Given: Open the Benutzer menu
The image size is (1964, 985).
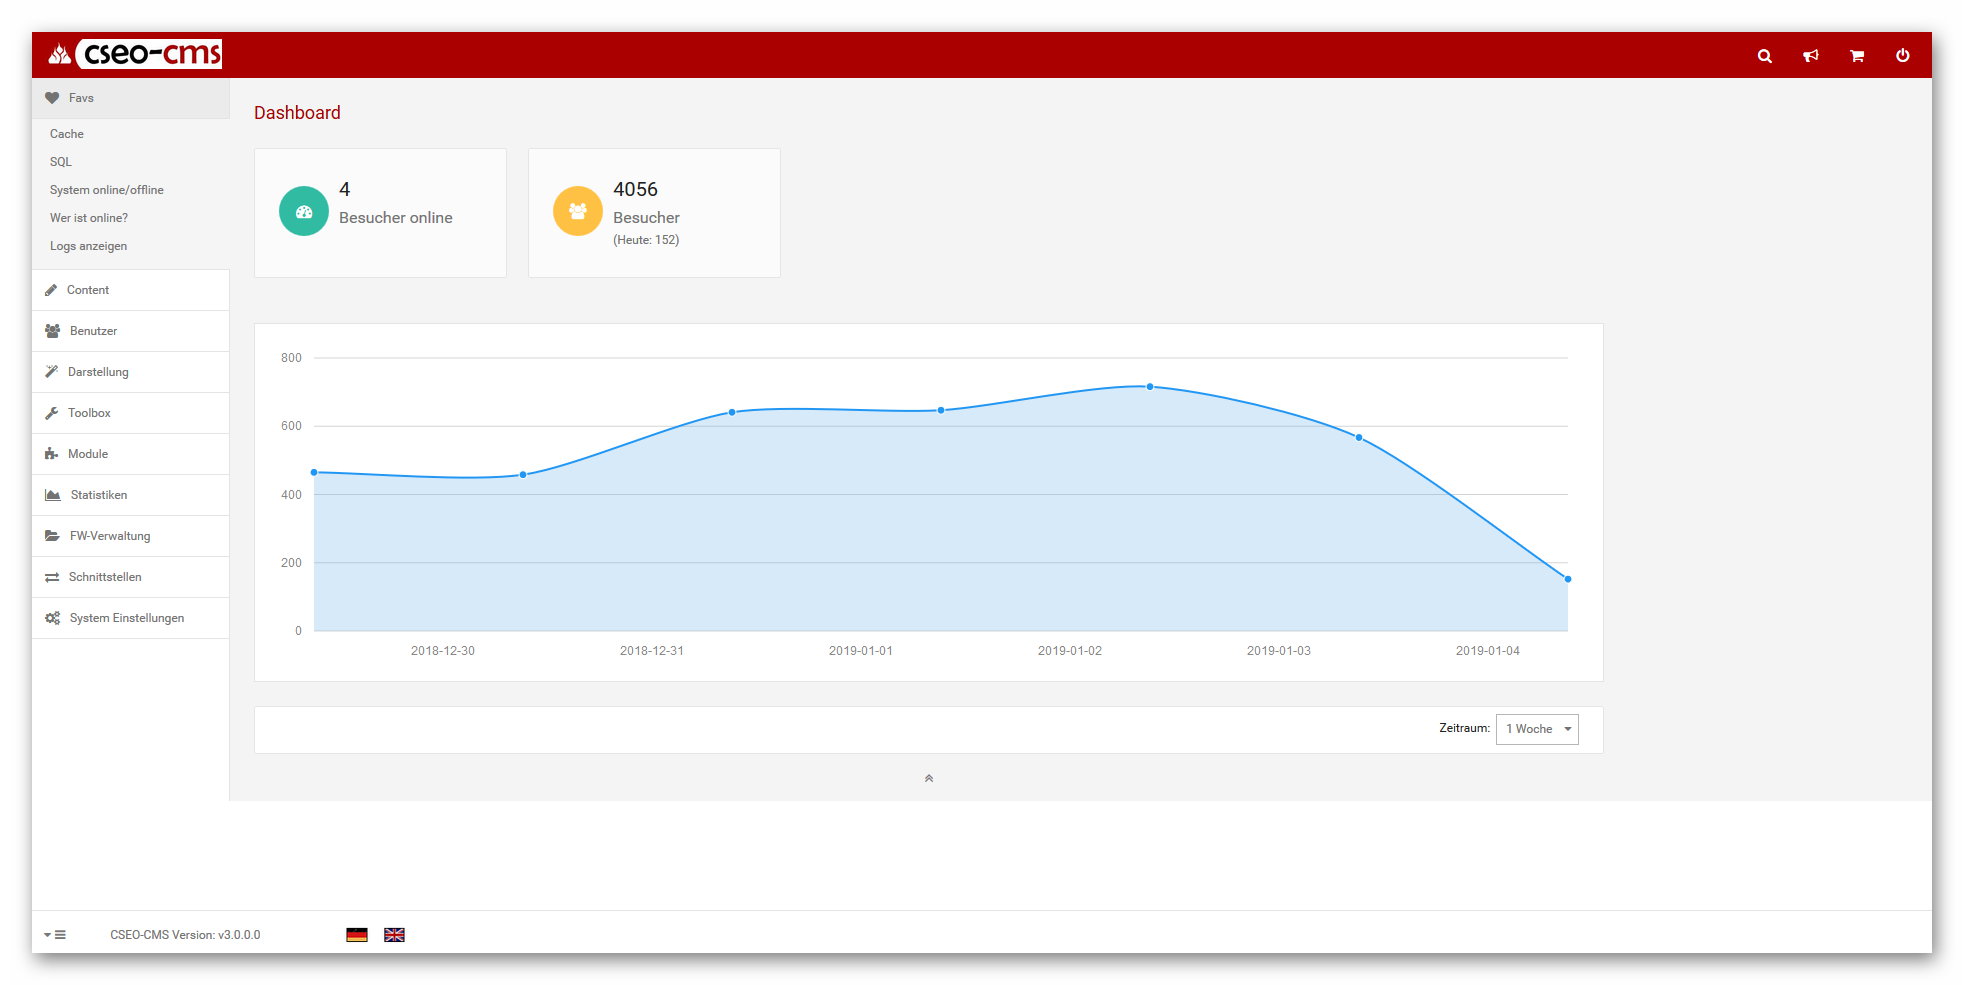Looking at the screenshot, I should (x=131, y=331).
